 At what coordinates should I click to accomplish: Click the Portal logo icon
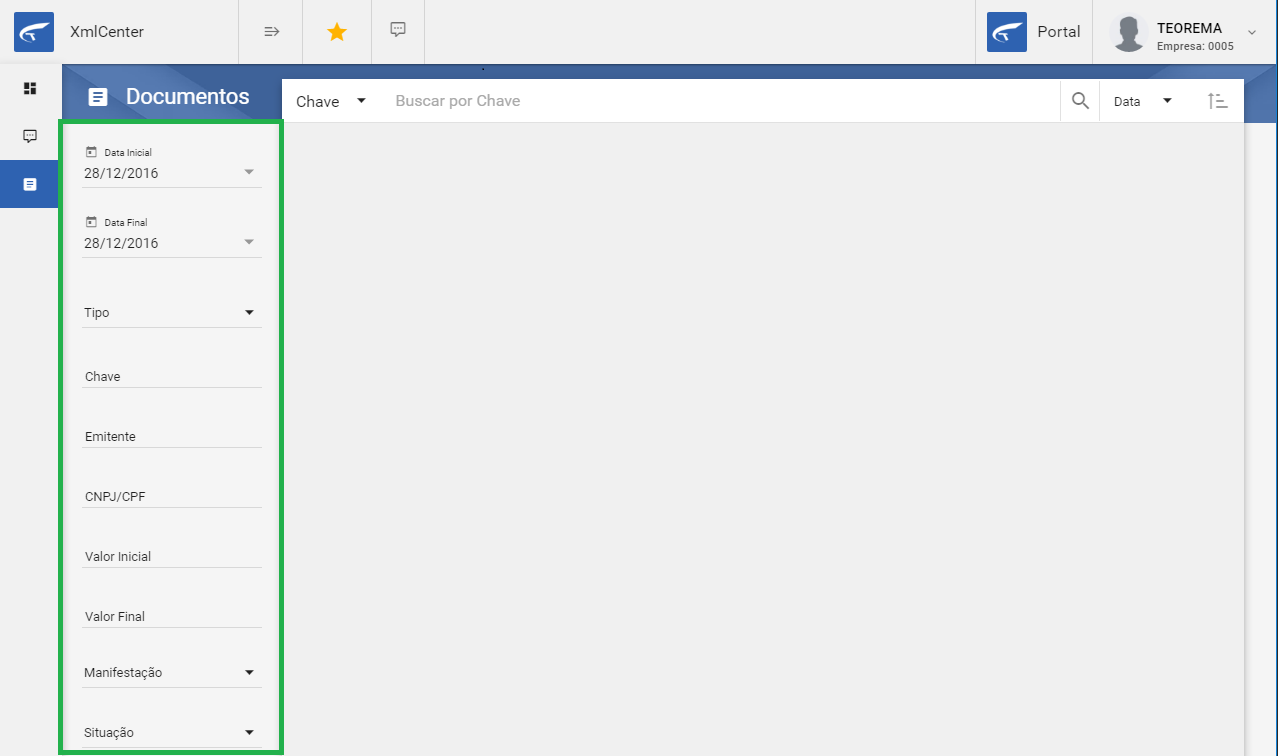[x=1007, y=32]
